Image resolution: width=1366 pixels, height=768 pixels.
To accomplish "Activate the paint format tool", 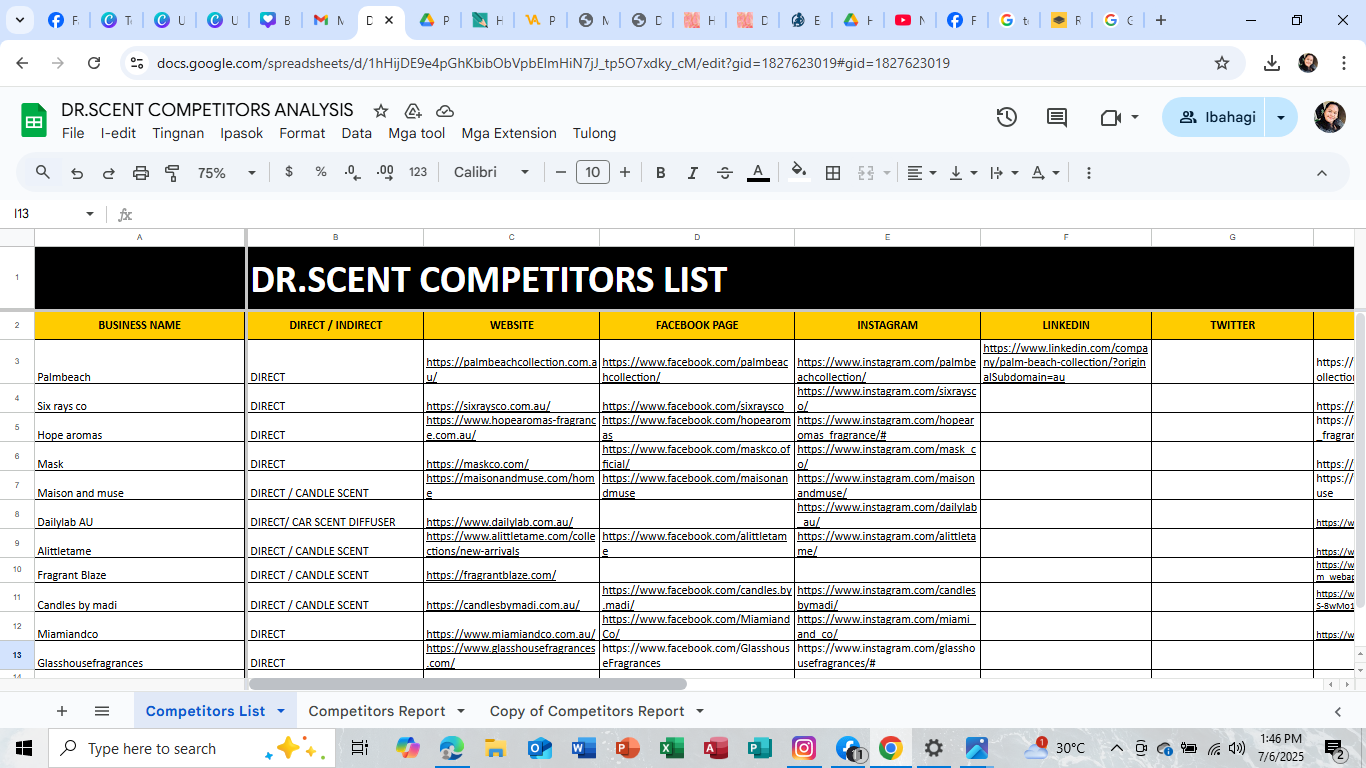I will pos(172,173).
